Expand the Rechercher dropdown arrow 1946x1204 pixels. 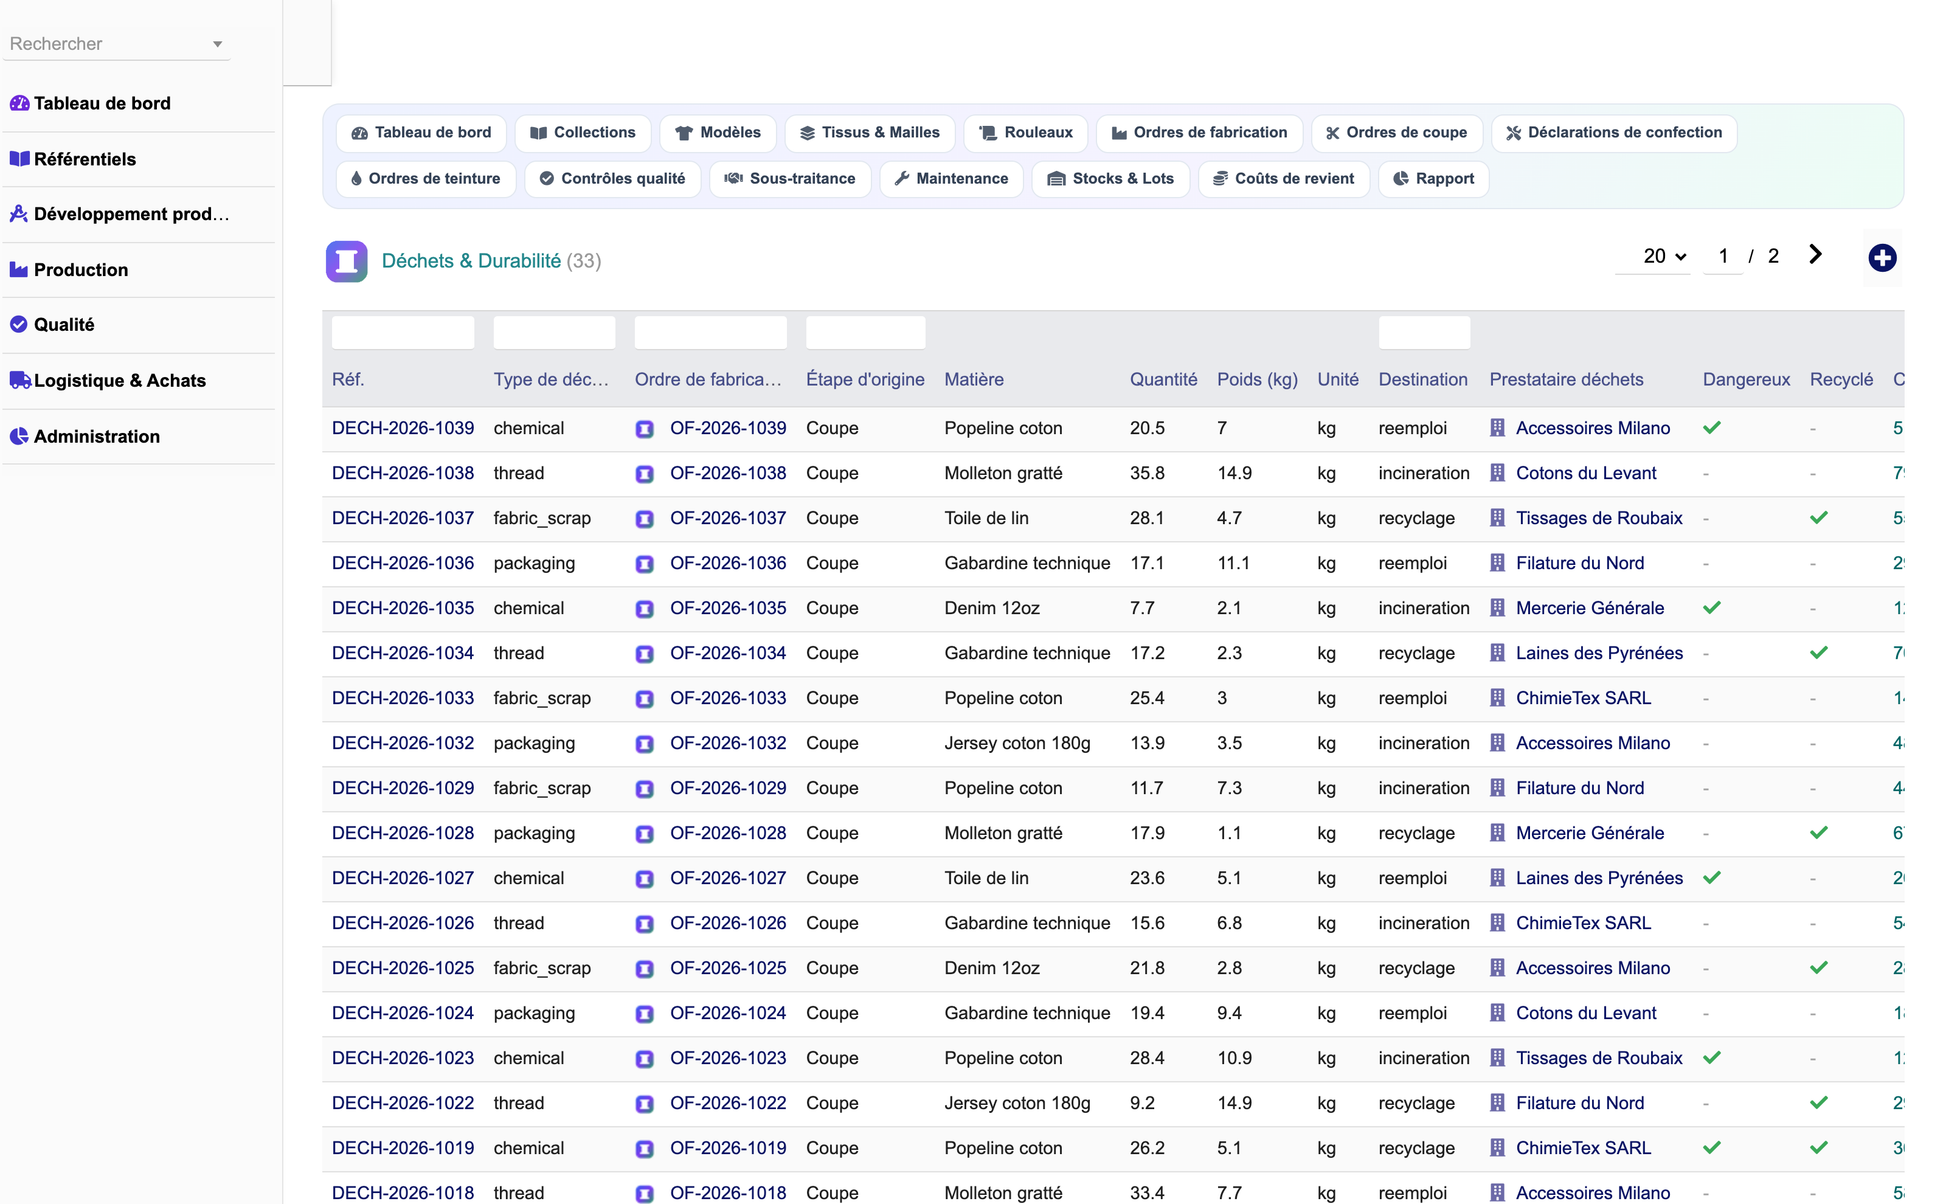217,44
